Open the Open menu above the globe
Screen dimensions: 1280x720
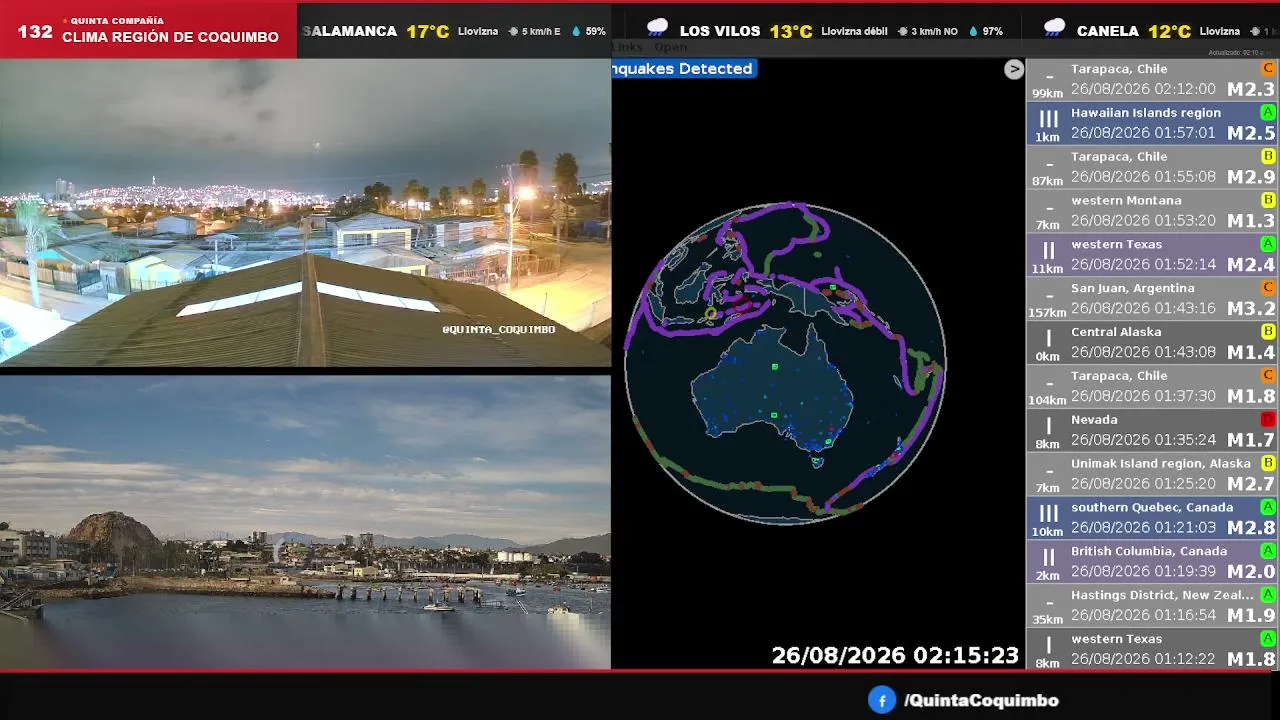click(670, 47)
